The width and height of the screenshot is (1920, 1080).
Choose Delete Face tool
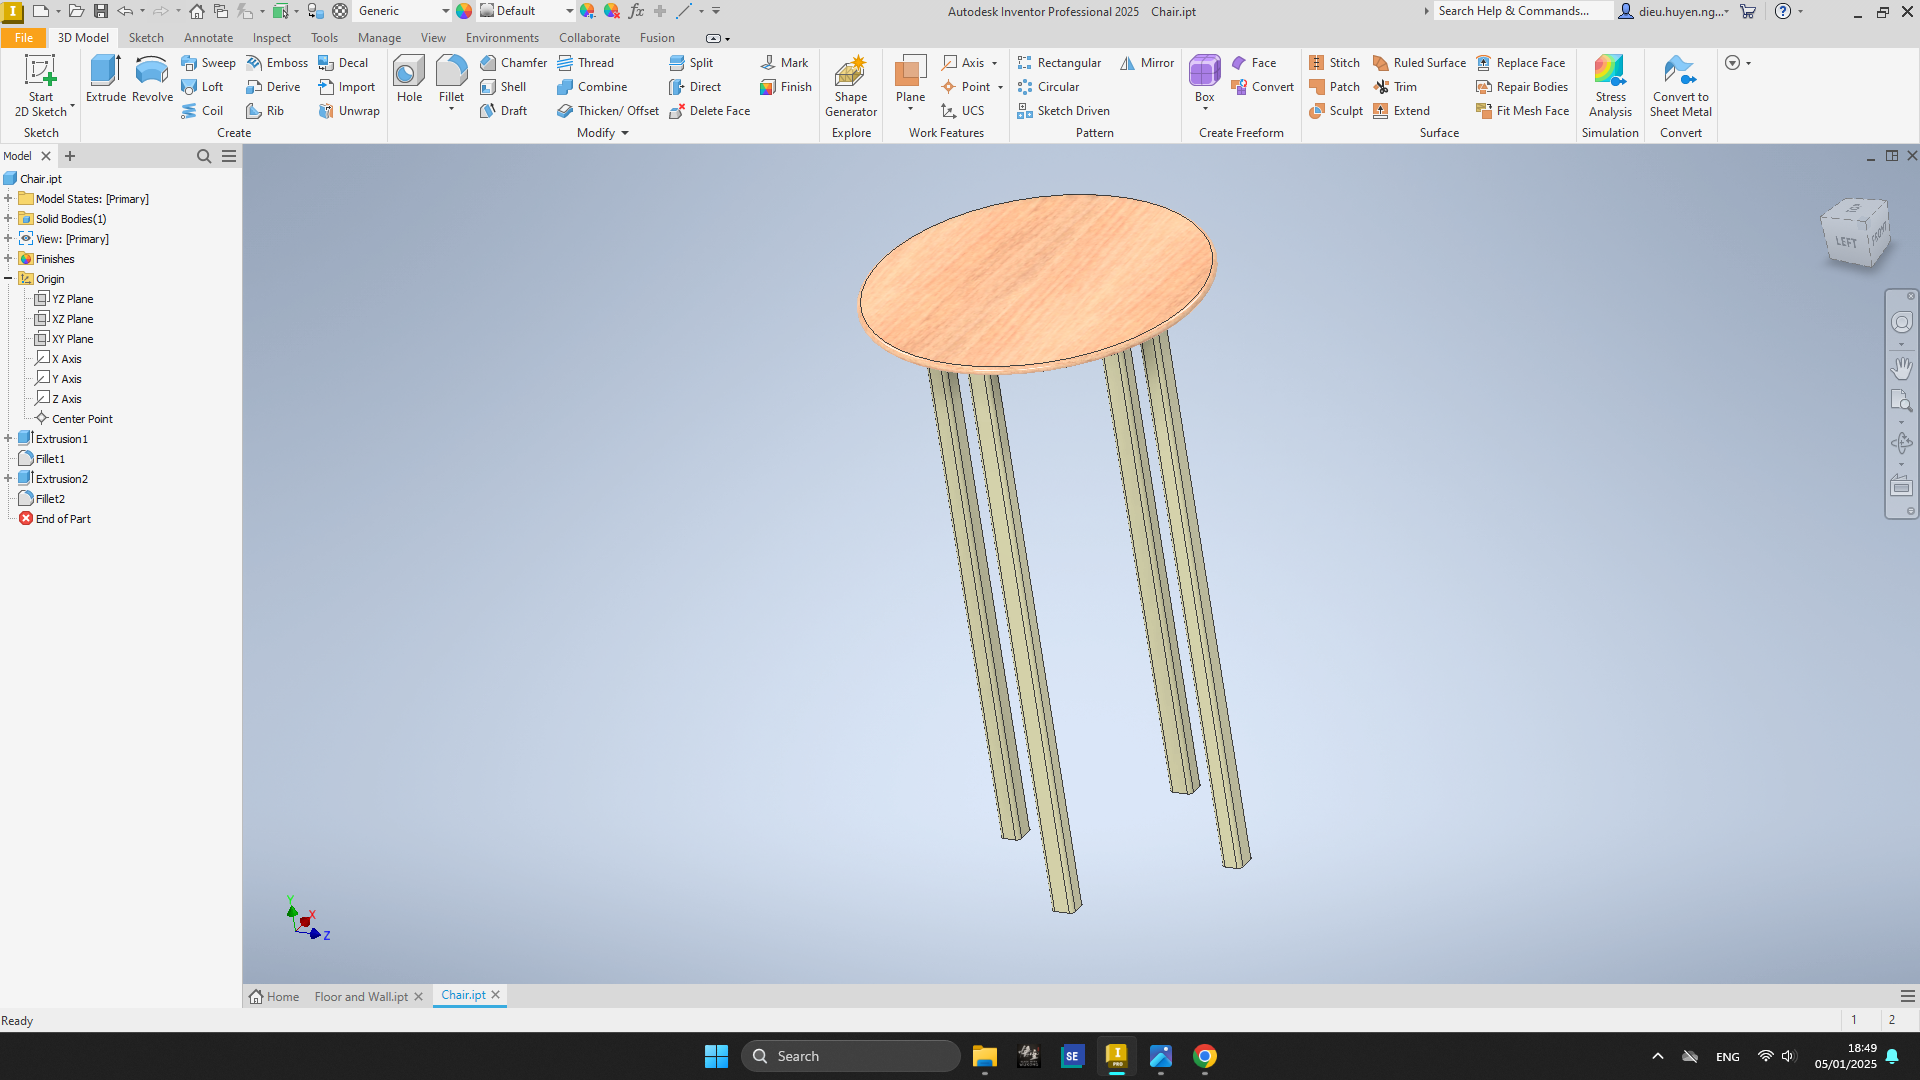(709, 110)
